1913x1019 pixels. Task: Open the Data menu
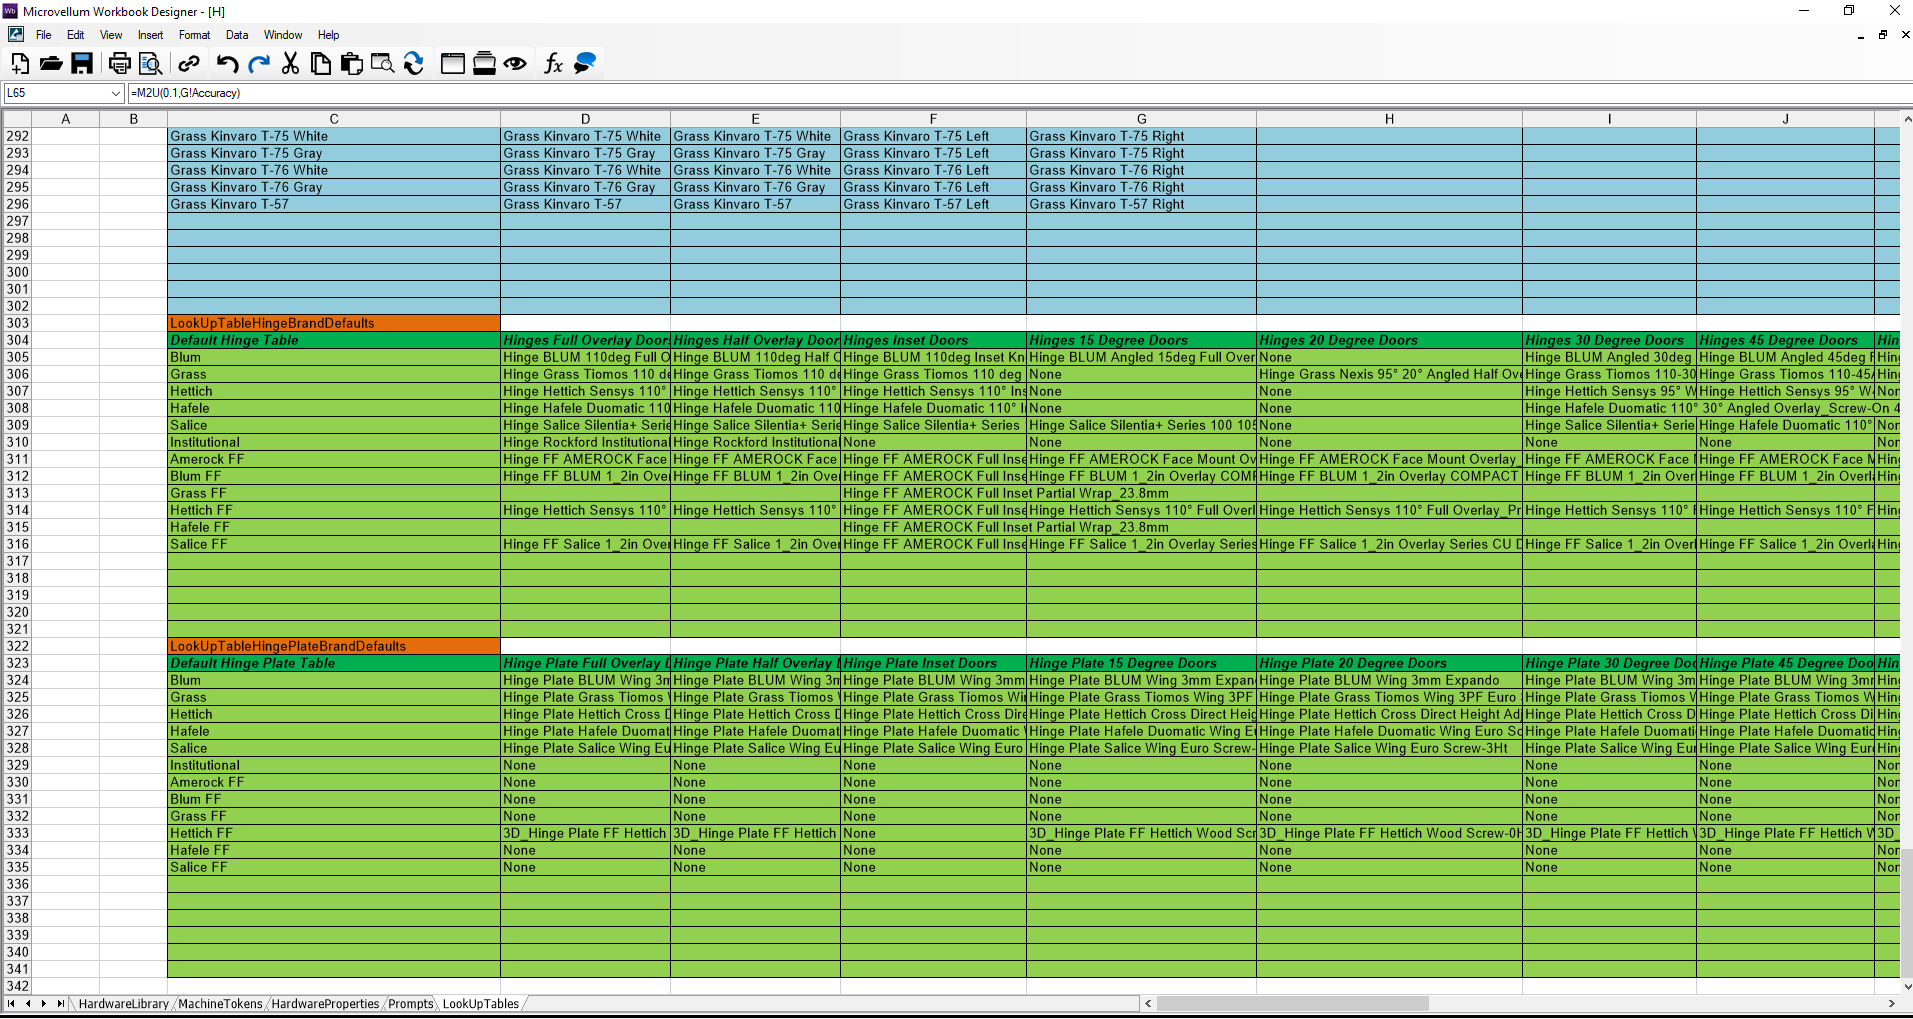(237, 35)
